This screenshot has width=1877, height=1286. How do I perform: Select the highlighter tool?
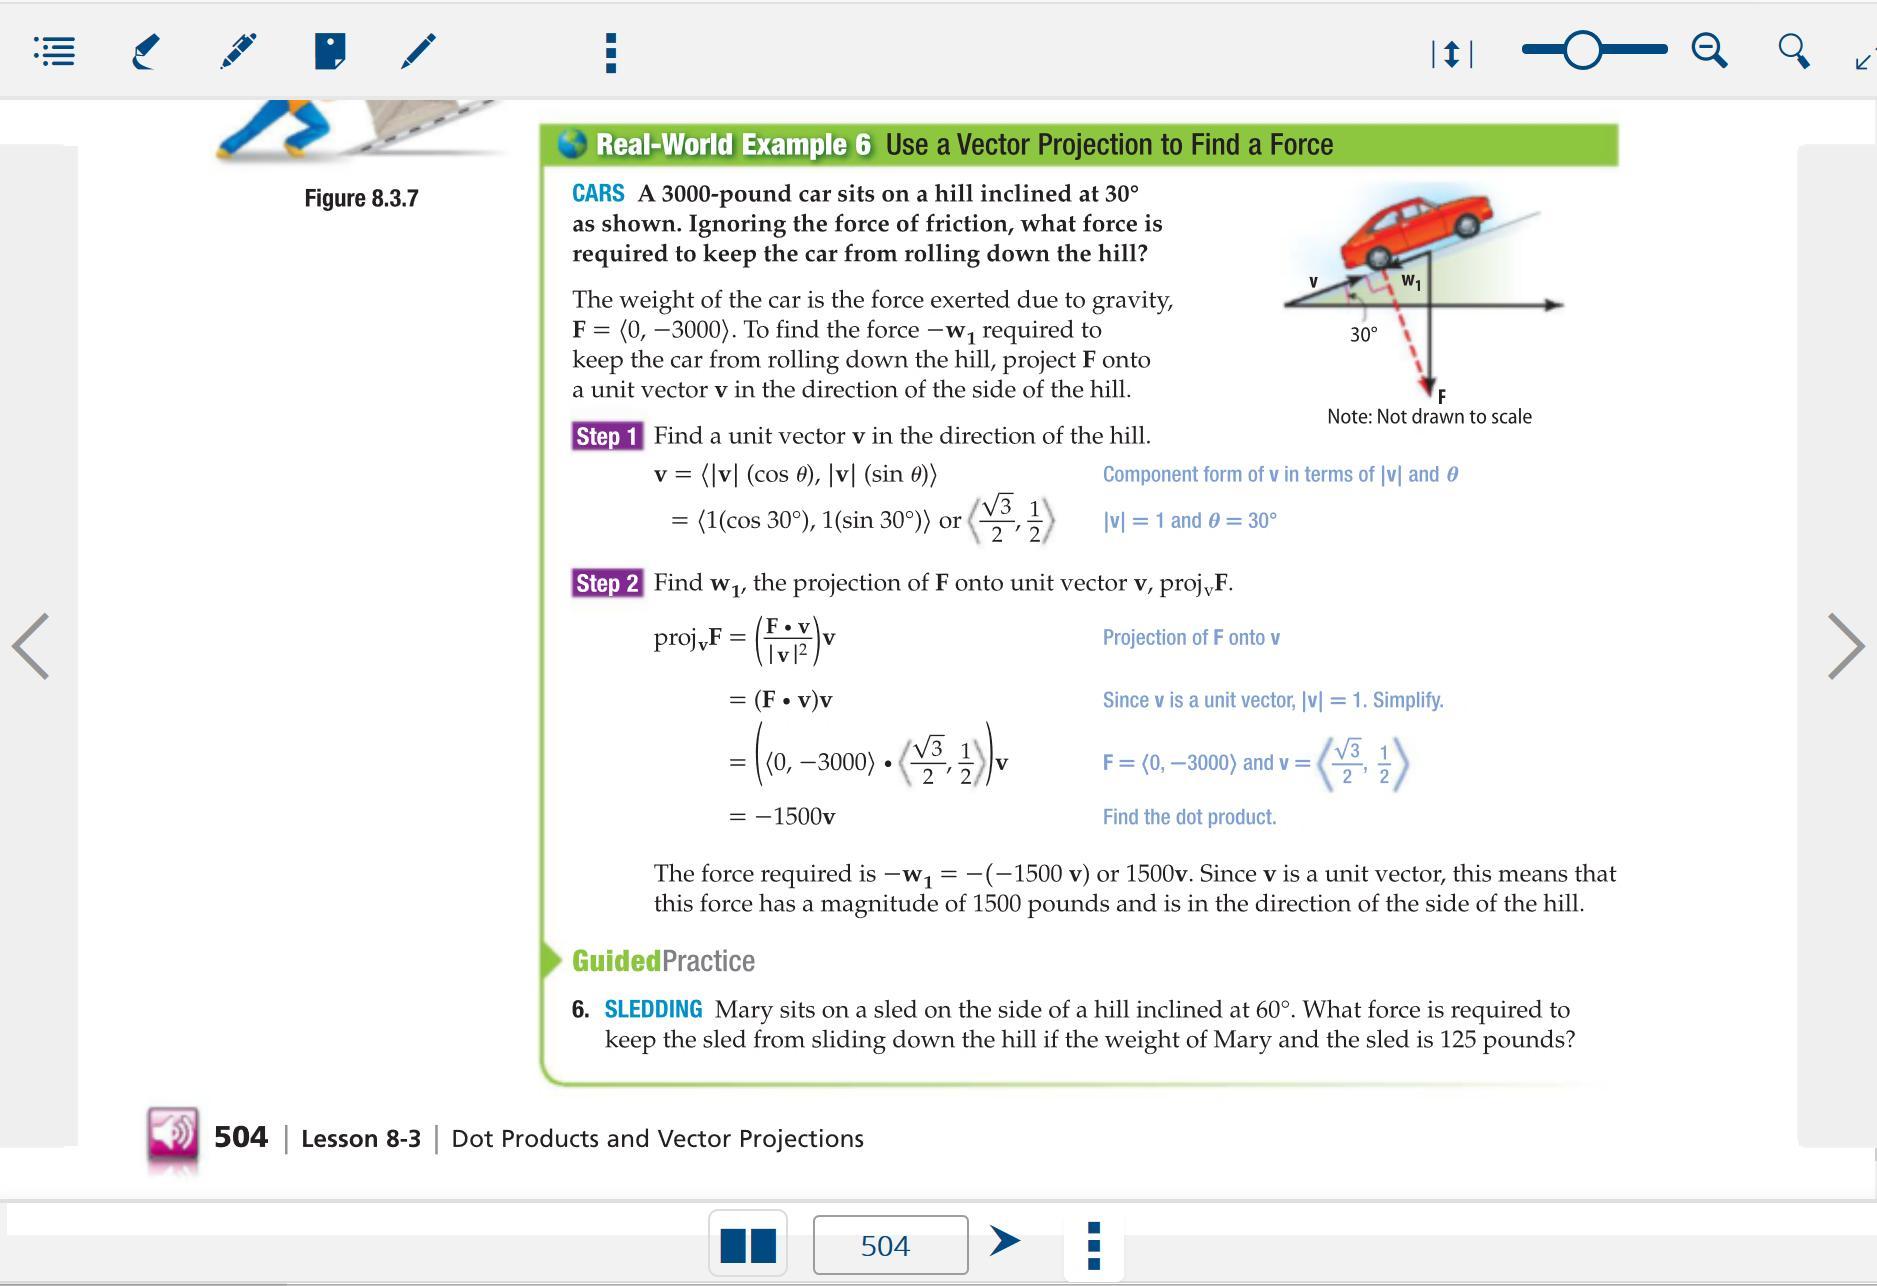(146, 51)
